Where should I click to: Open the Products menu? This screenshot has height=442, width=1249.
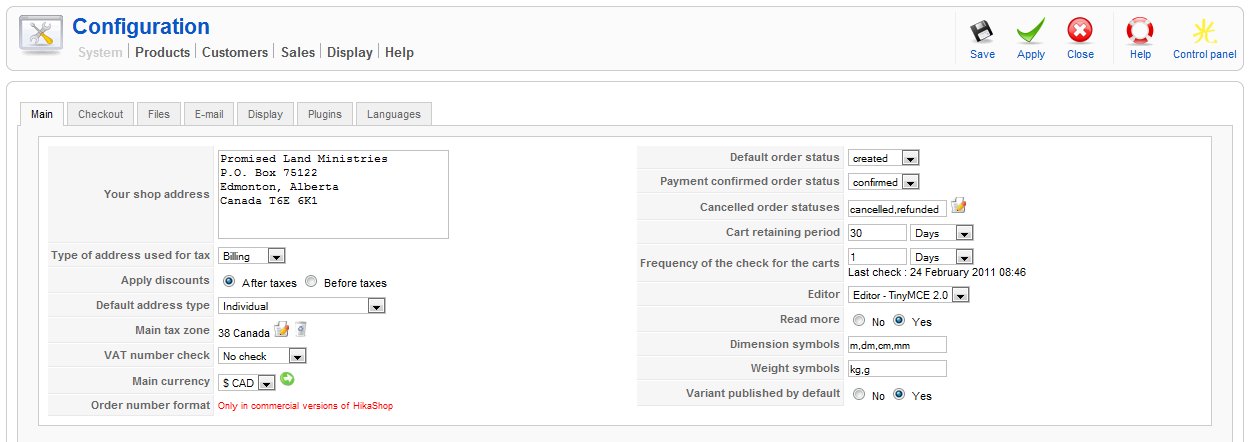tap(162, 52)
